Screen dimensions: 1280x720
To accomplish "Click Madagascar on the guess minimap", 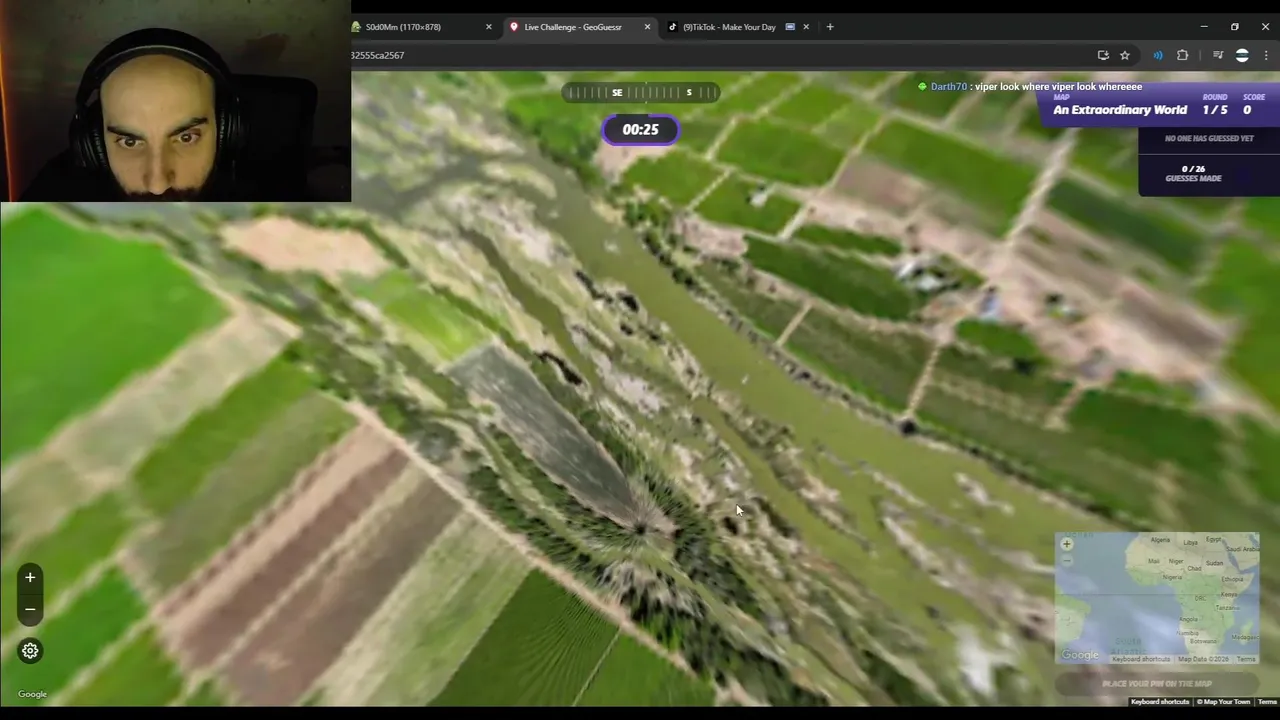I will [1245, 637].
